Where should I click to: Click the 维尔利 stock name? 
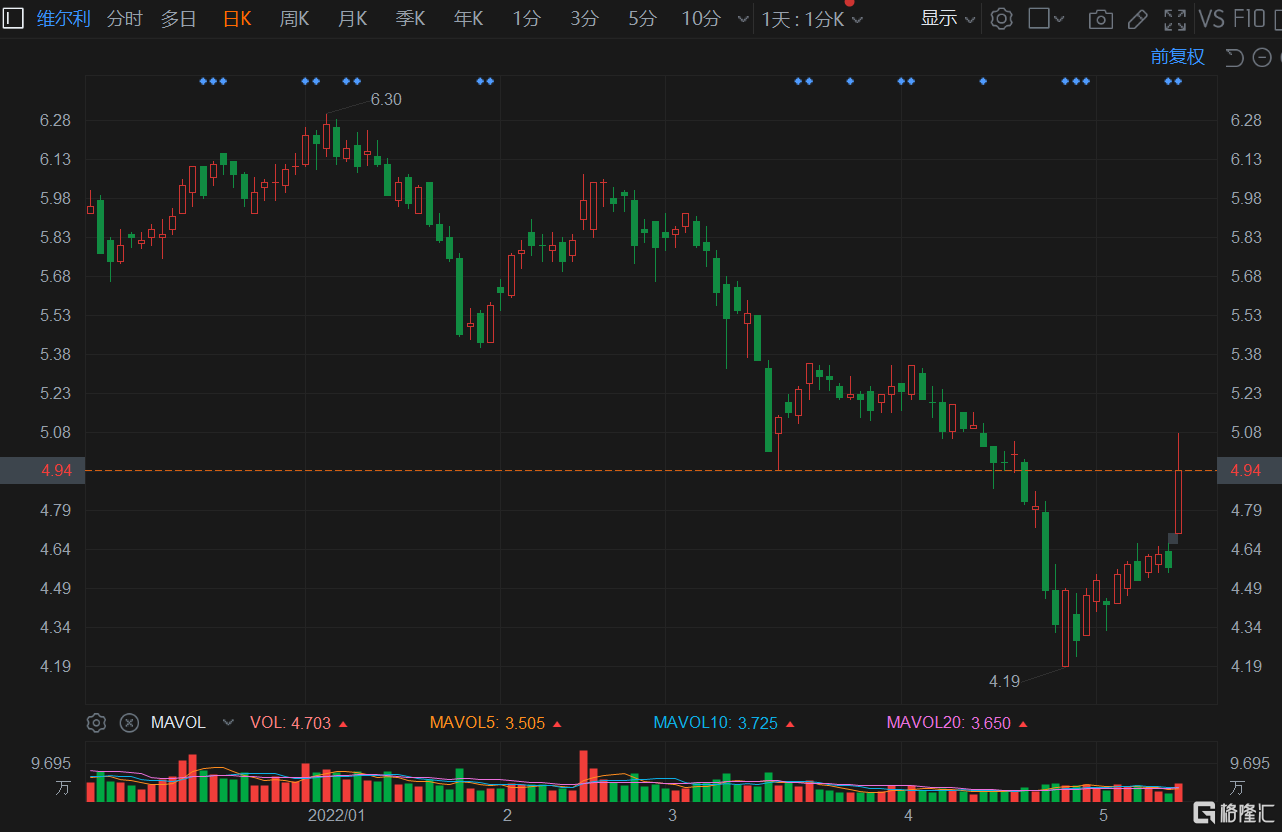tap(63, 18)
